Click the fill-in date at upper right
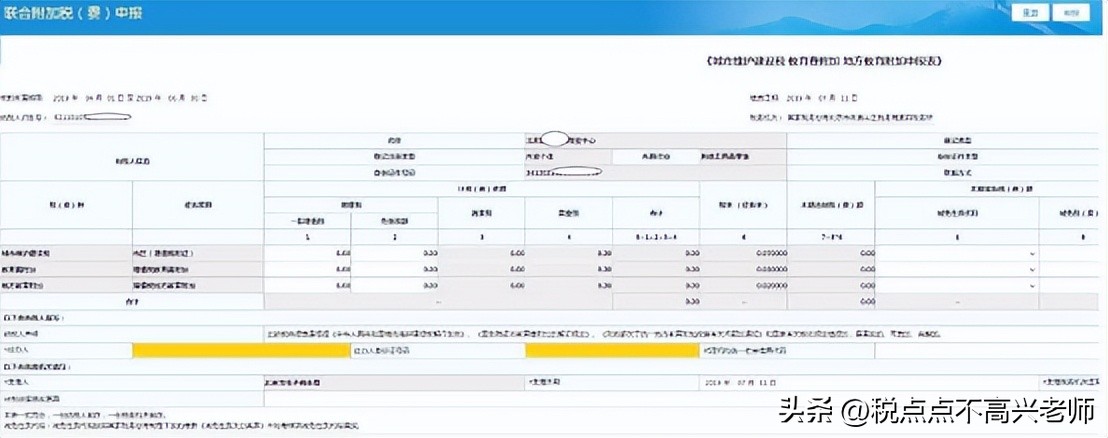 pyautogui.click(x=822, y=98)
